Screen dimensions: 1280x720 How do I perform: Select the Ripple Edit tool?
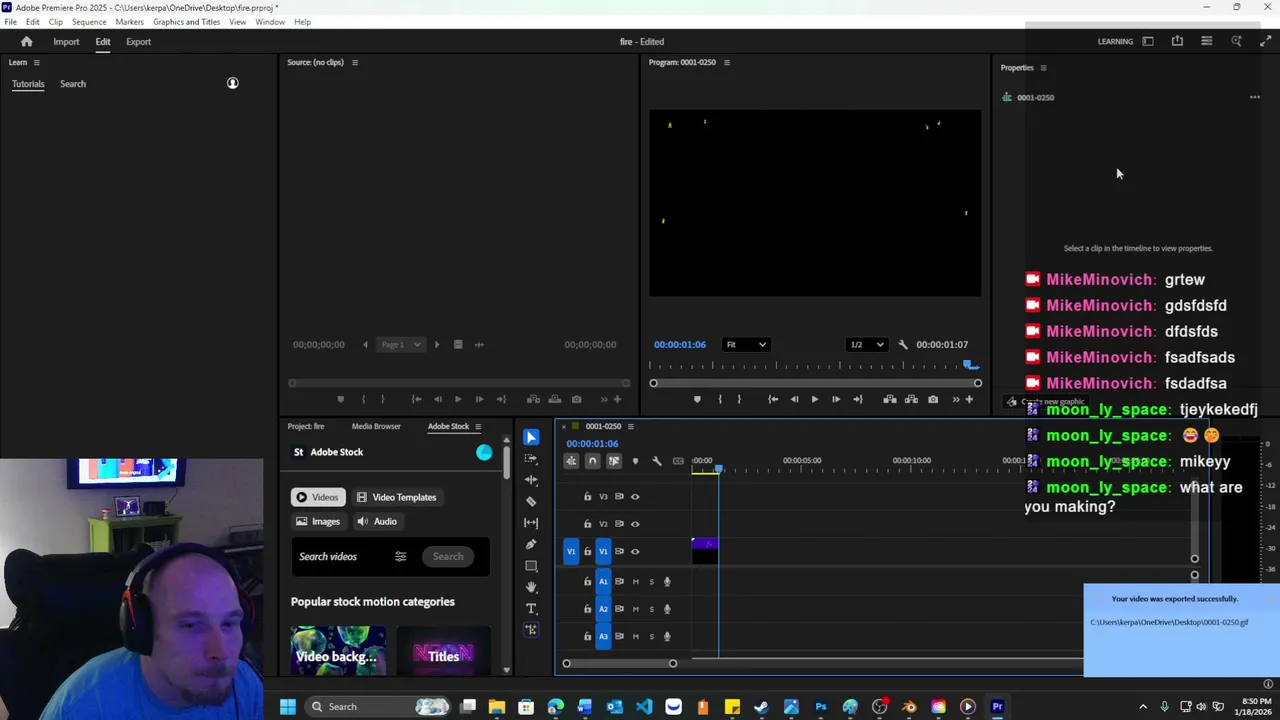pos(531,480)
